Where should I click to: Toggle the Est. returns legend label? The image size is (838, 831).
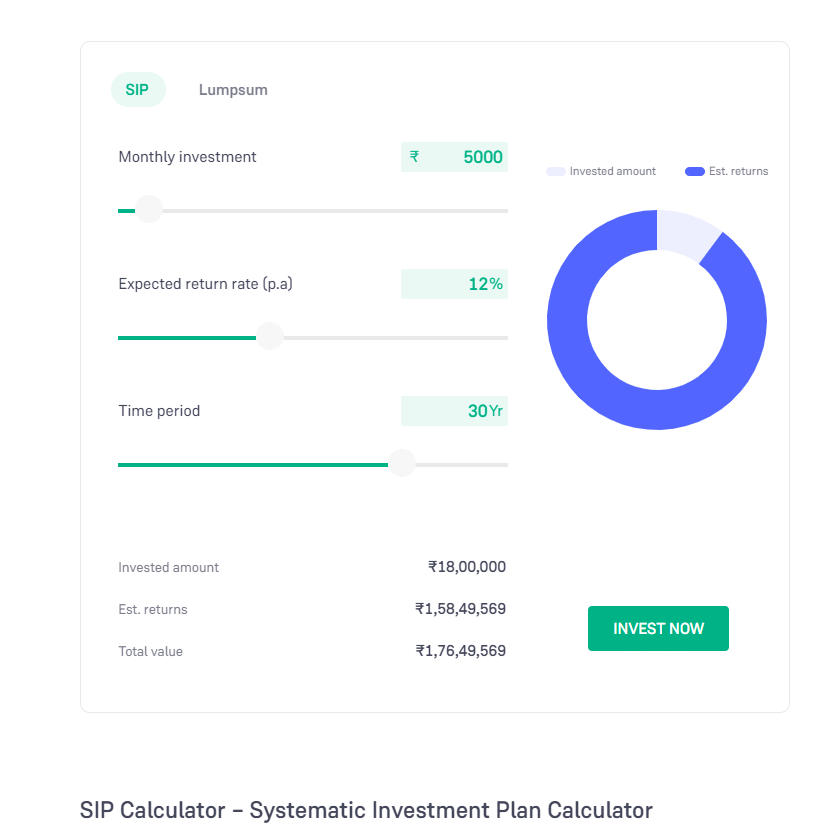738,172
